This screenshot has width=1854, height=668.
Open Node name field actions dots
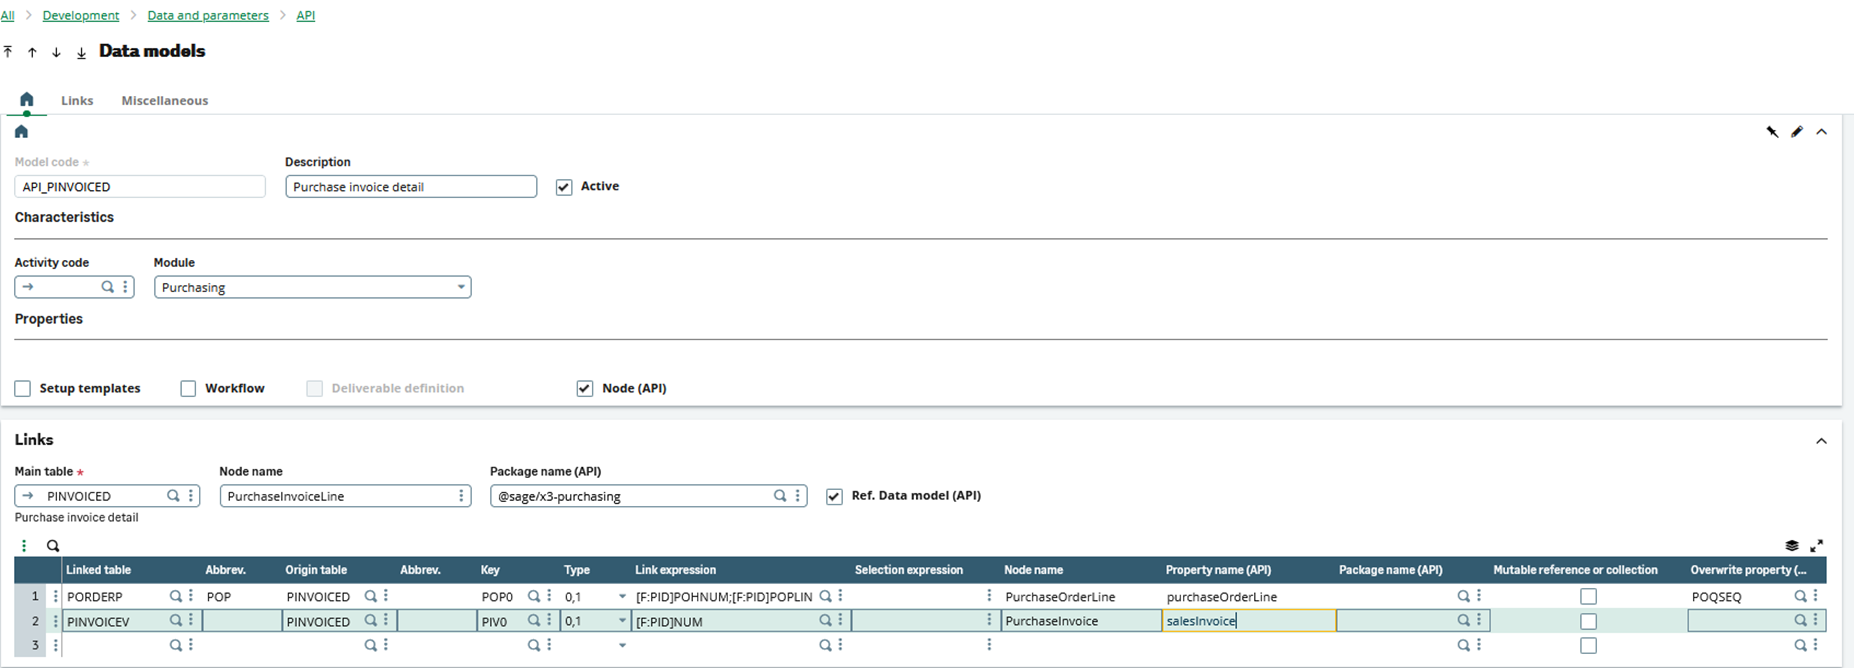coord(461,496)
